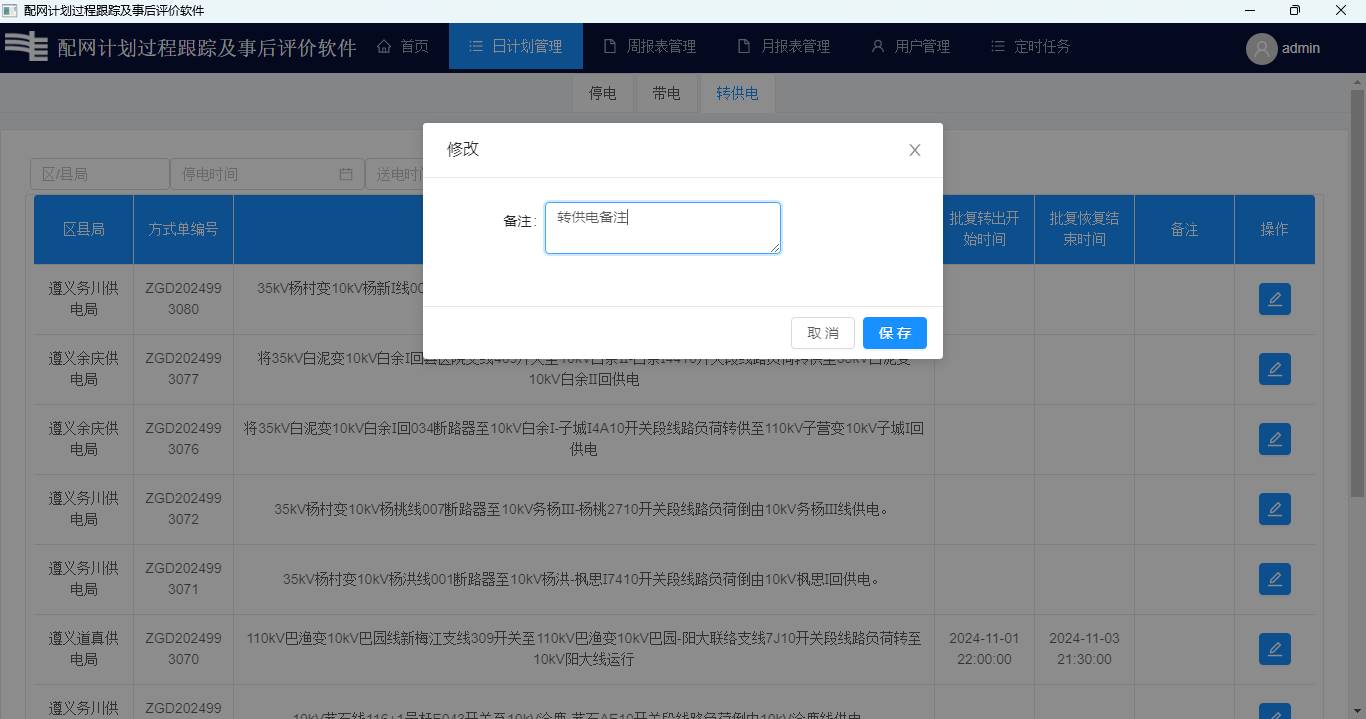Image resolution: width=1366 pixels, height=719 pixels.
Task: Click edit icon for row ZGD2024993072
Action: pos(1274,509)
